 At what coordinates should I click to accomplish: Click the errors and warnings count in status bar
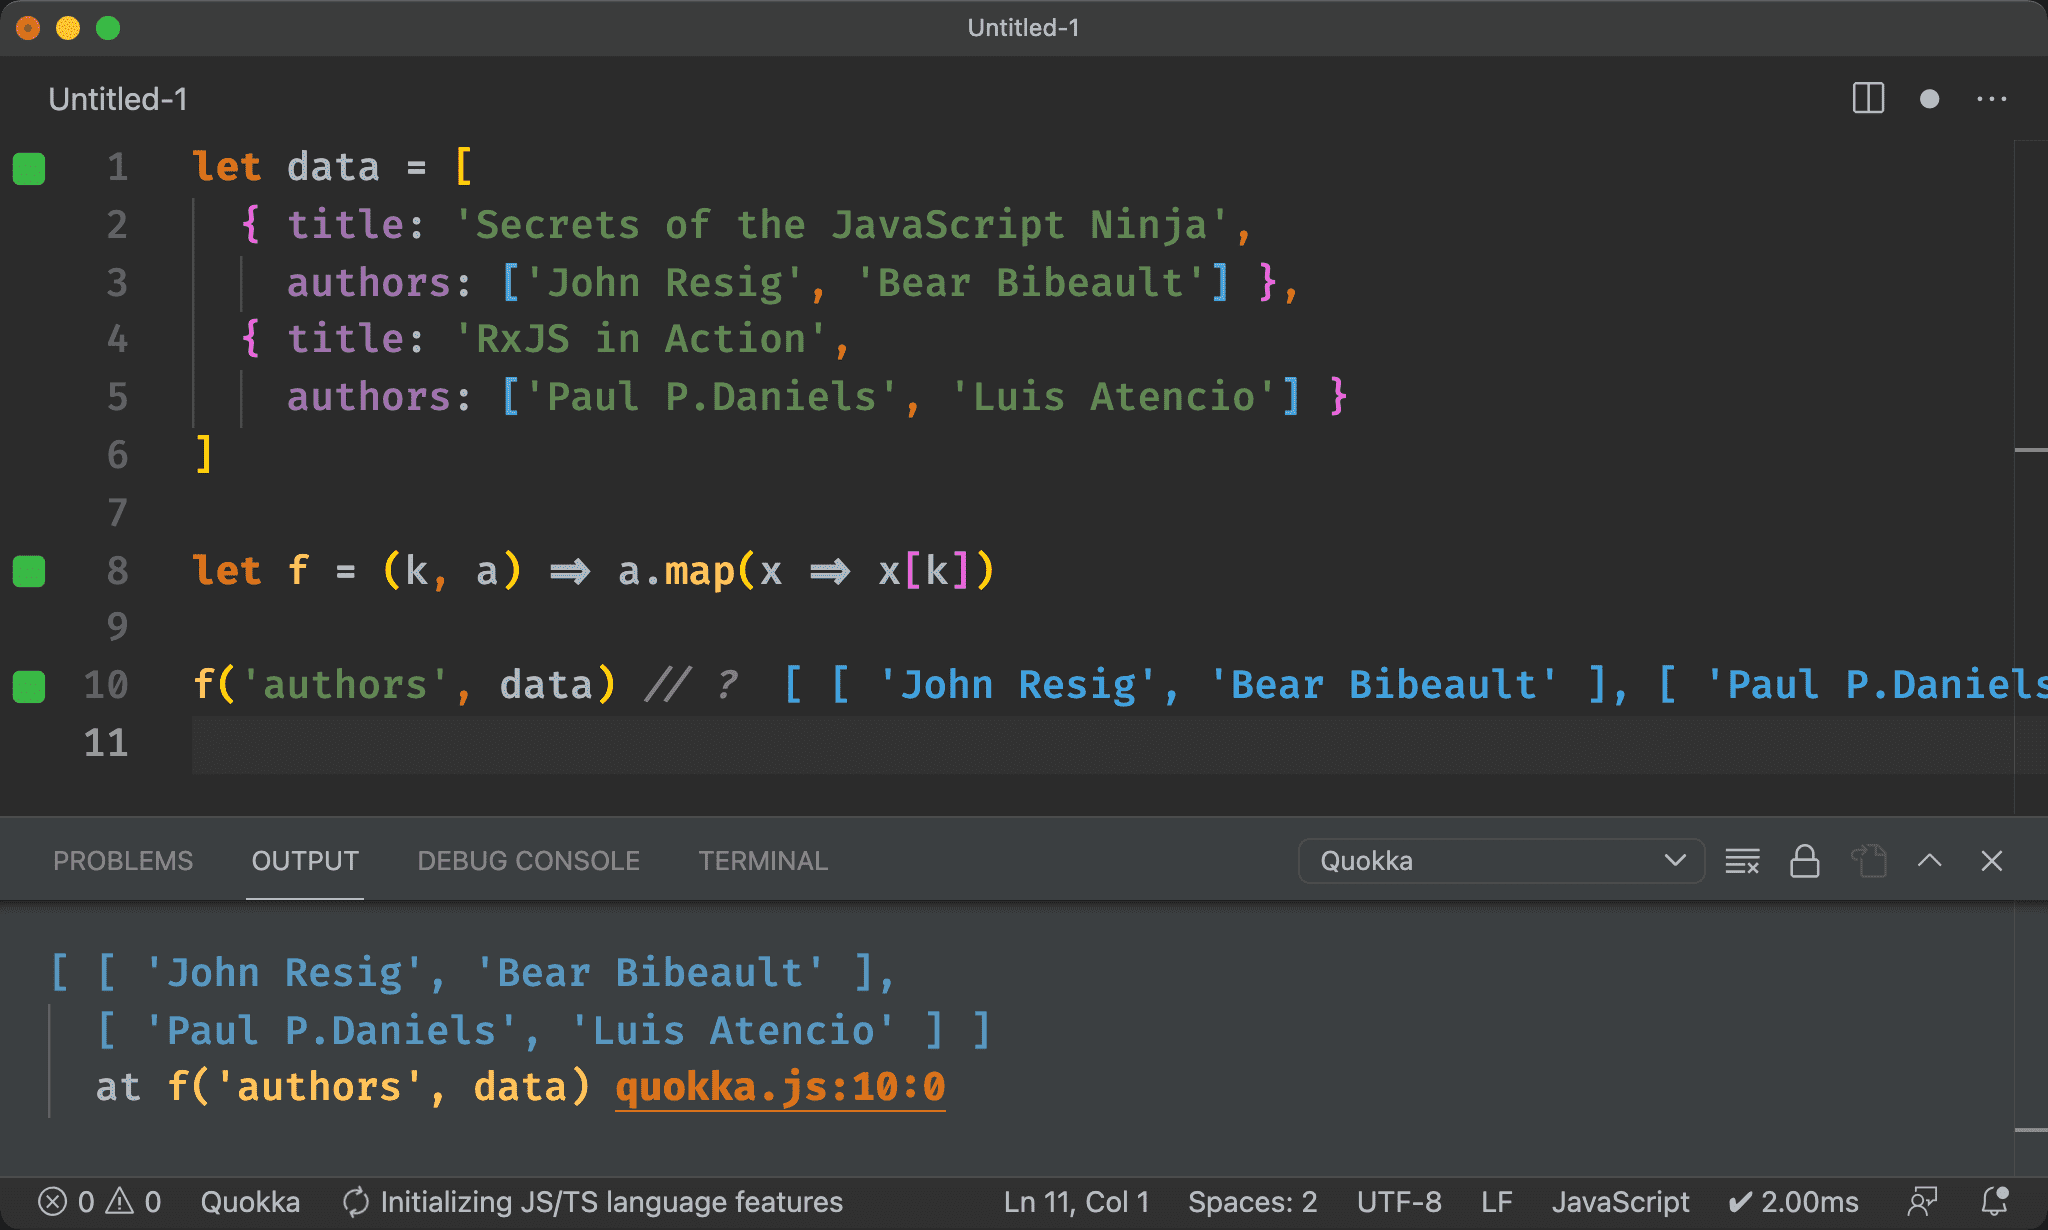99,1202
